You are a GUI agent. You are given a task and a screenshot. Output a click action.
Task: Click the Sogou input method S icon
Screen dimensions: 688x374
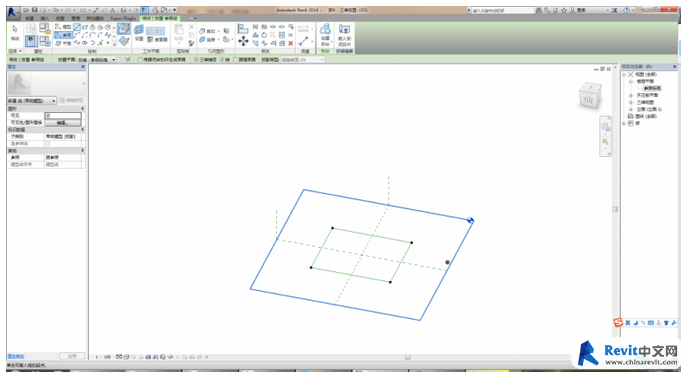click(618, 323)
